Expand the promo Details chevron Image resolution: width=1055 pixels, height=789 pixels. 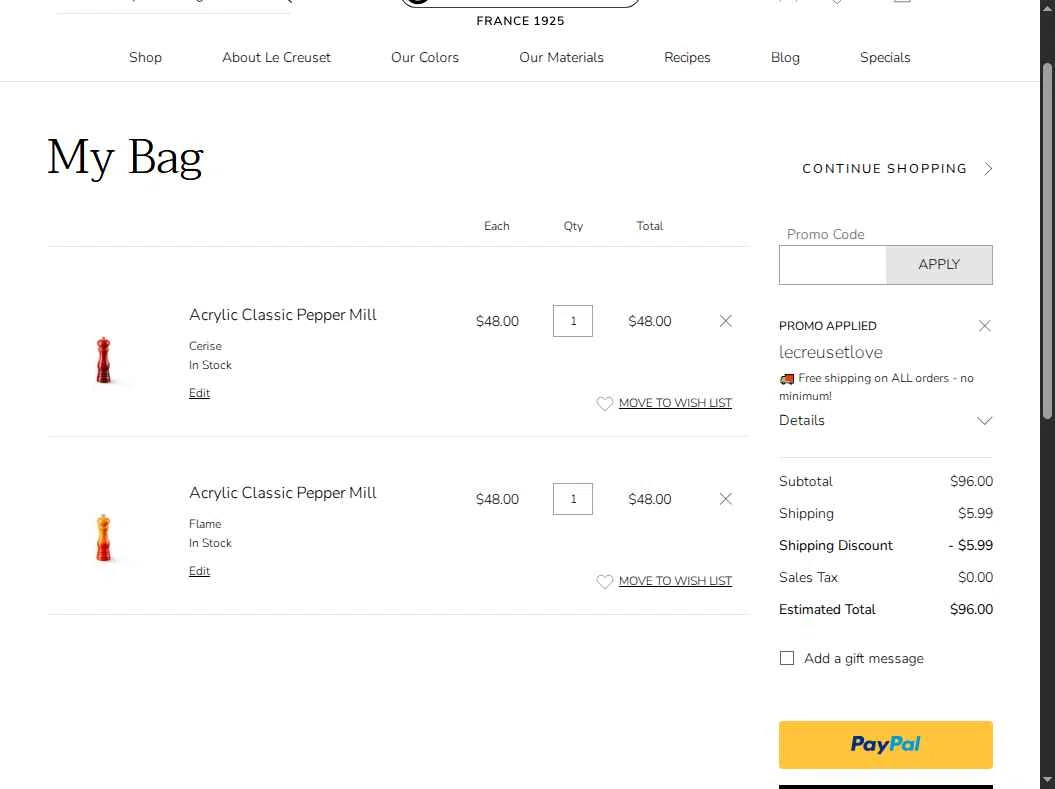tap(984, 421)
